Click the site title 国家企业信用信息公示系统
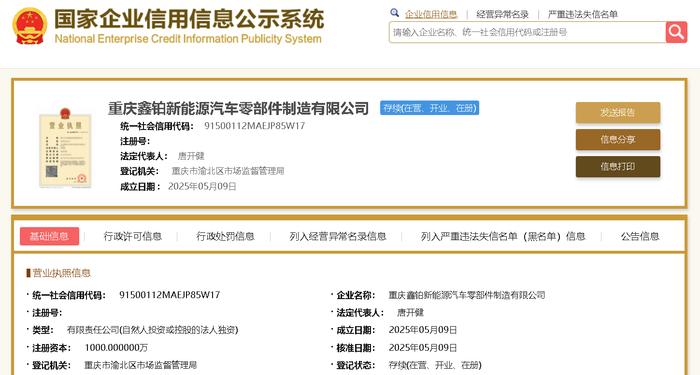Viewport: 700px width, 375px height. pyautogui.click(x=189, y=19)
